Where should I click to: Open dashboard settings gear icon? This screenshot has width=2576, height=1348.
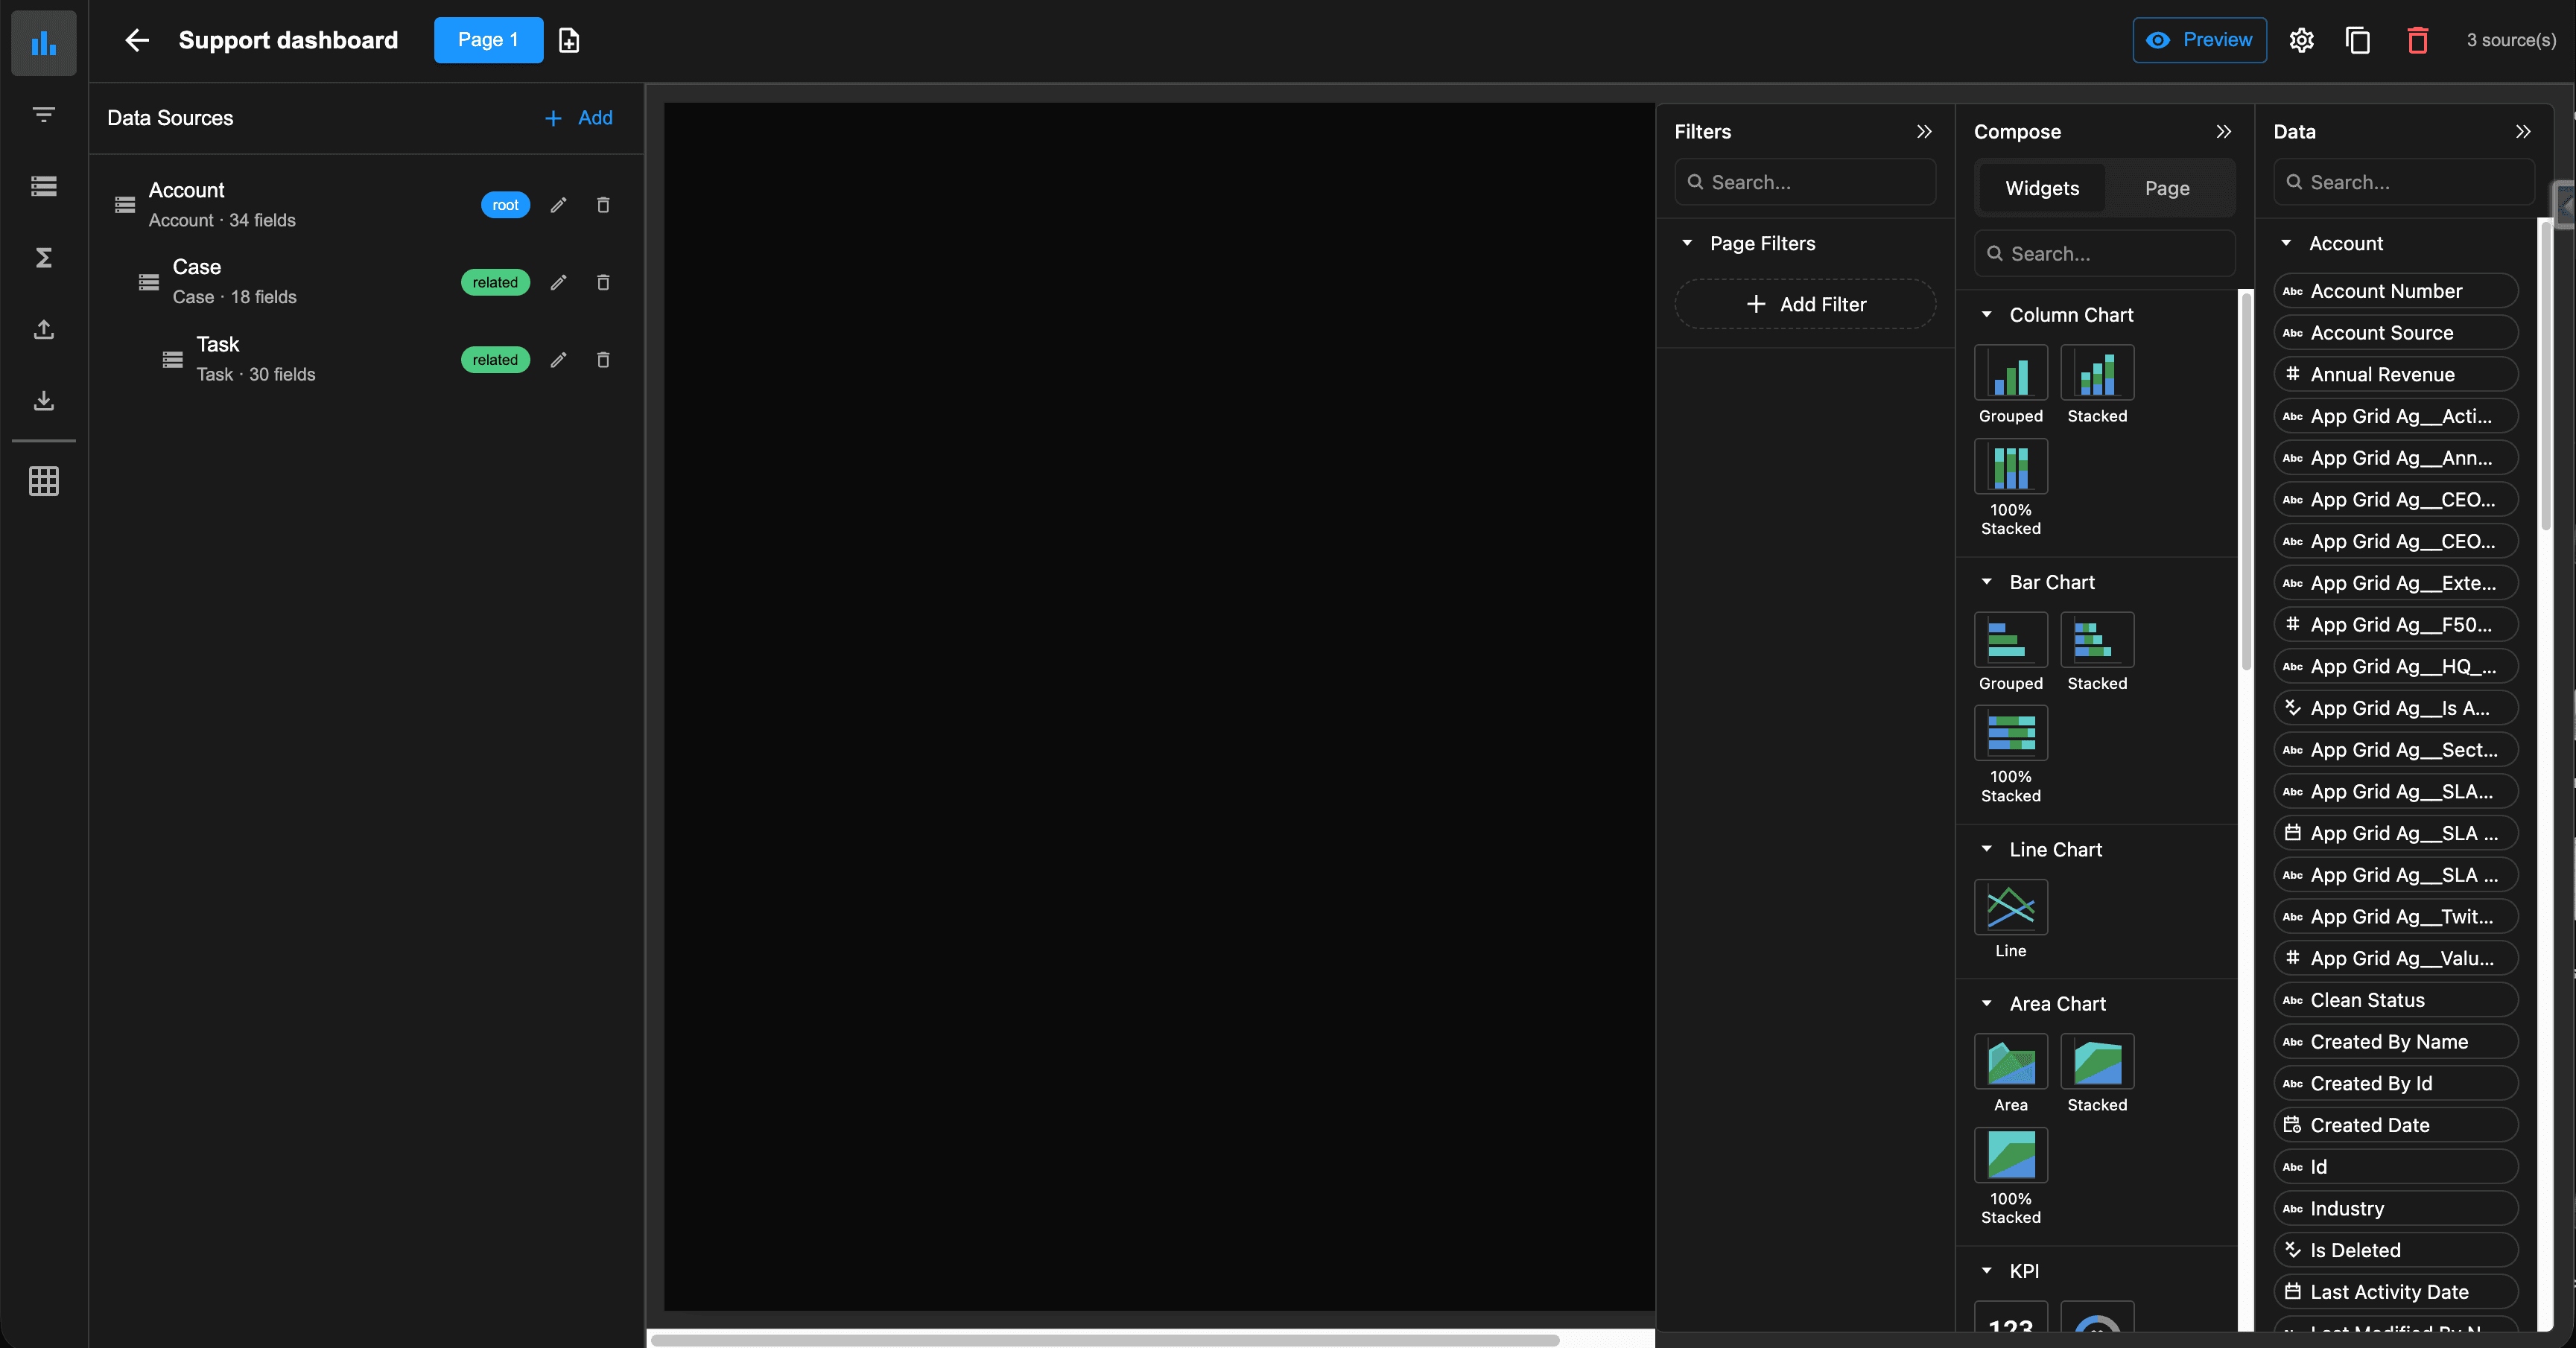point(2301,40)
